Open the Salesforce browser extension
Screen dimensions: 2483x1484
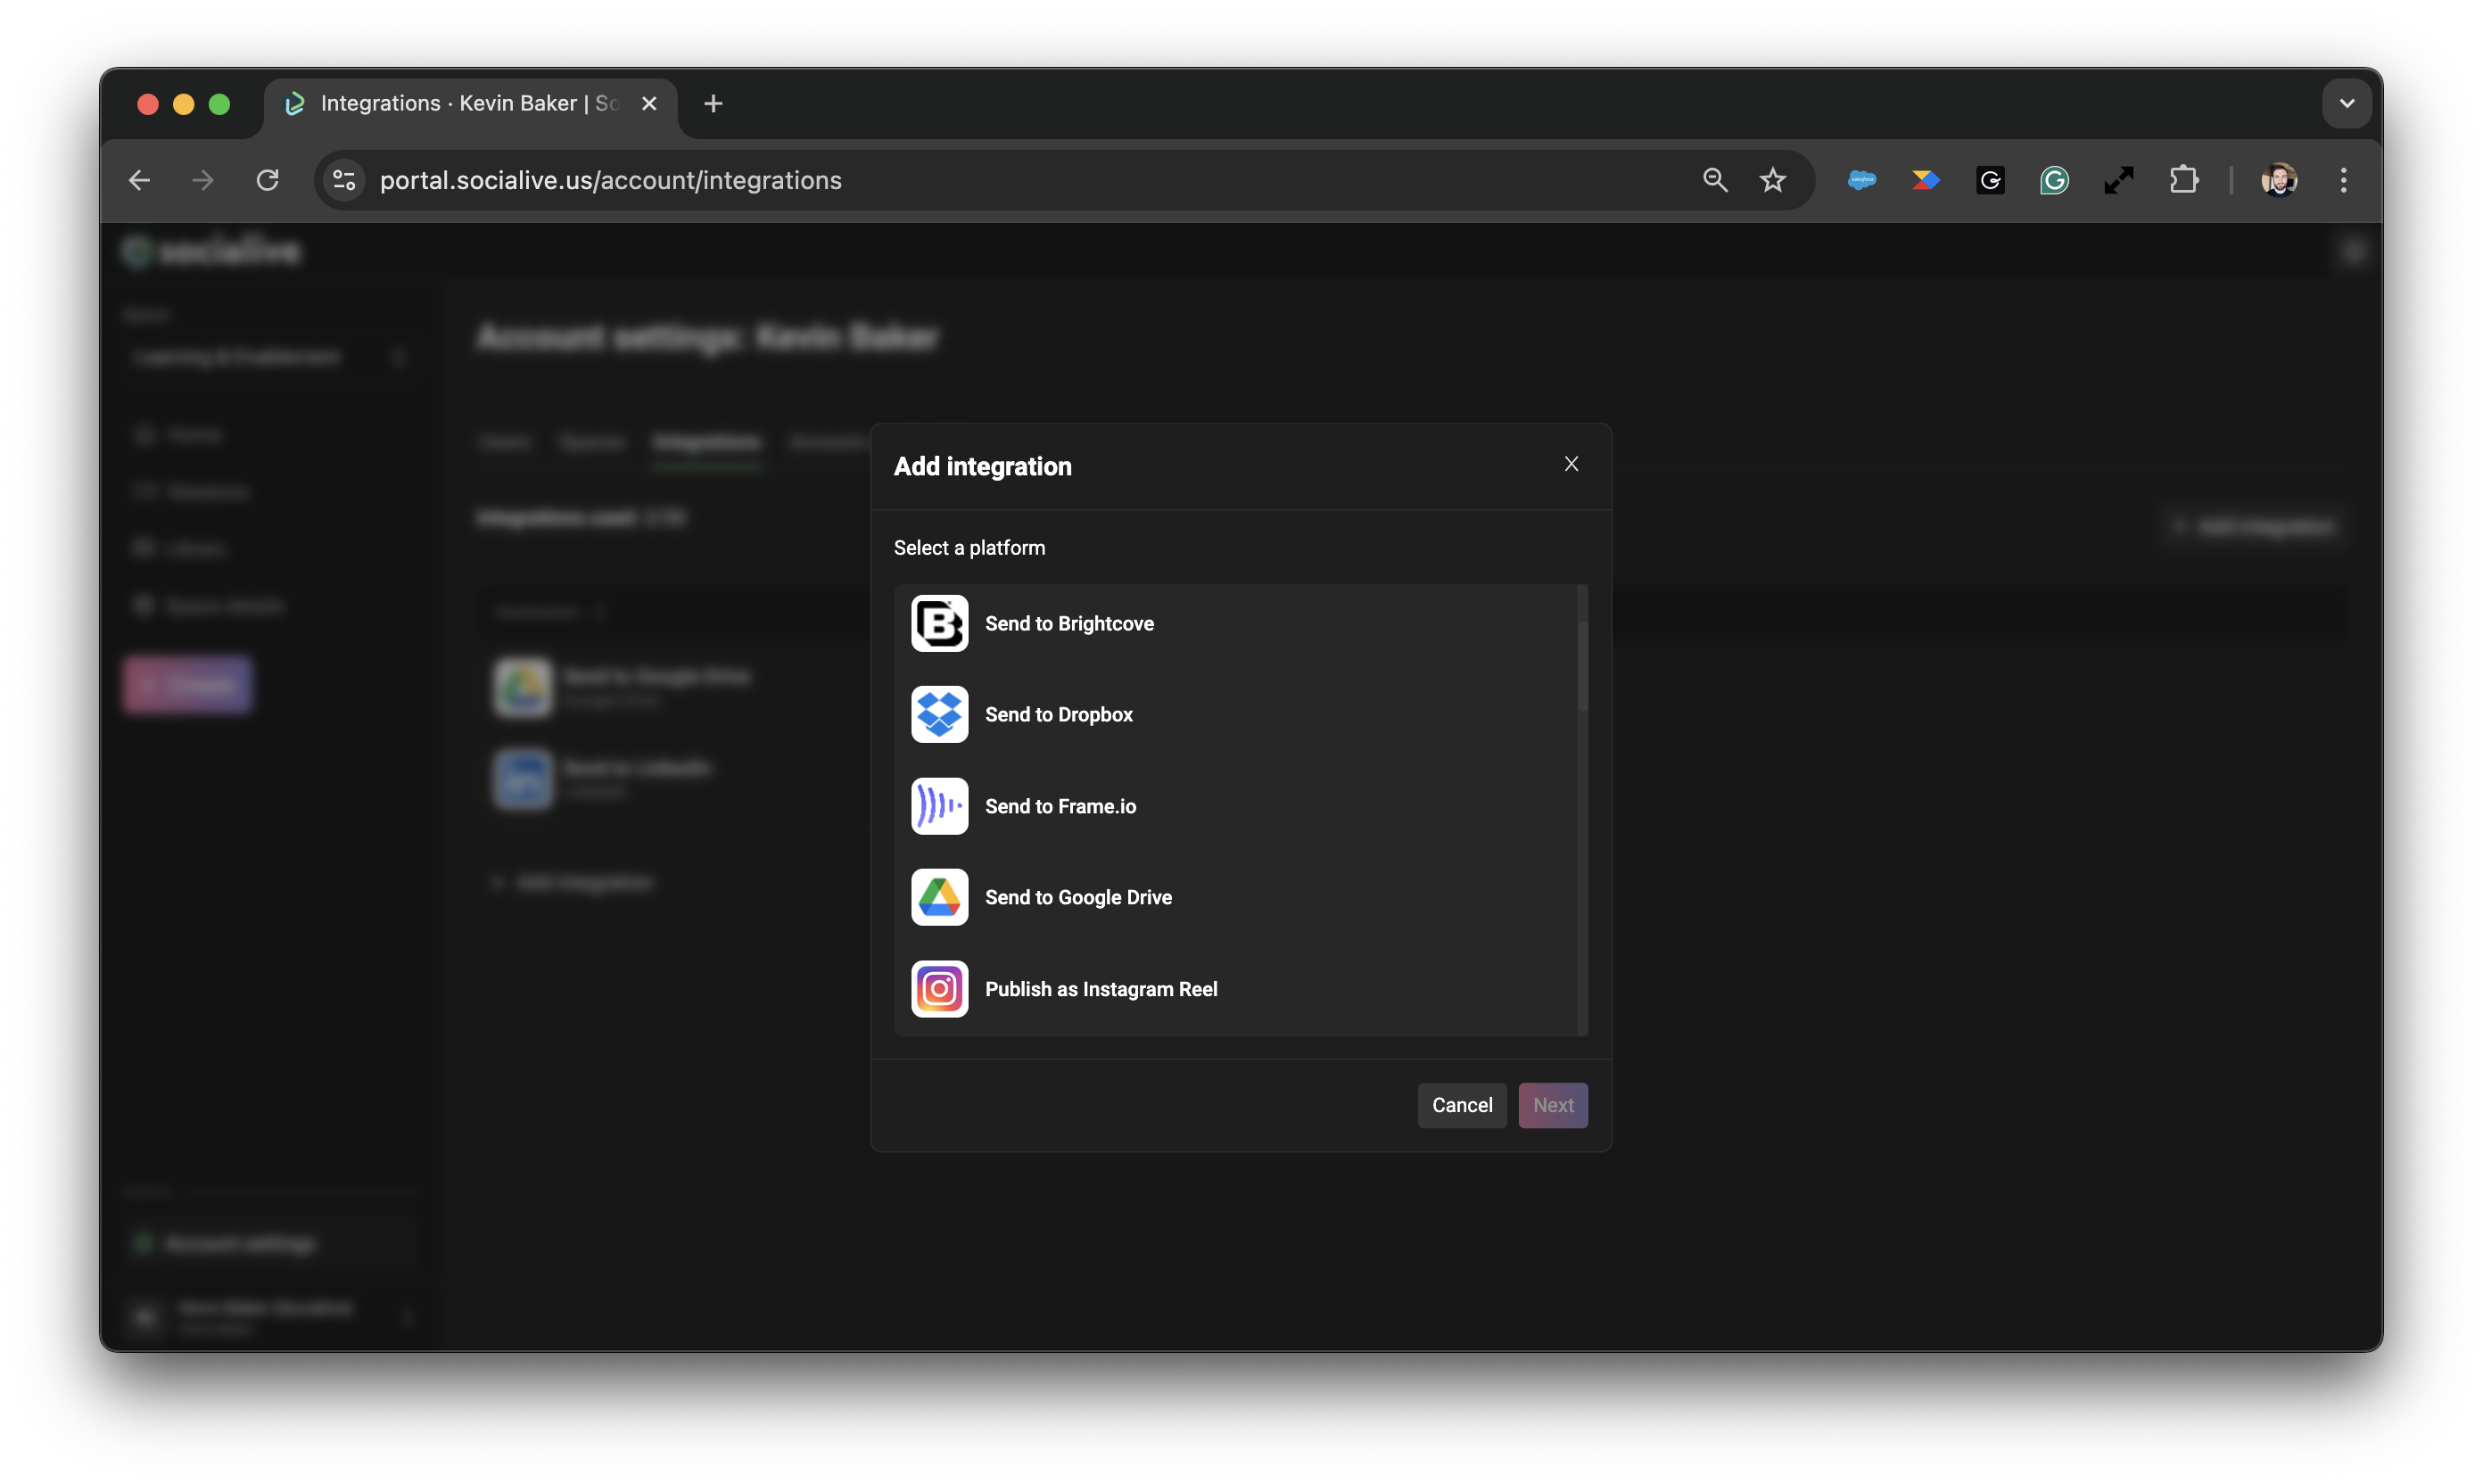pyautogui.click(x=1861, y=180)
